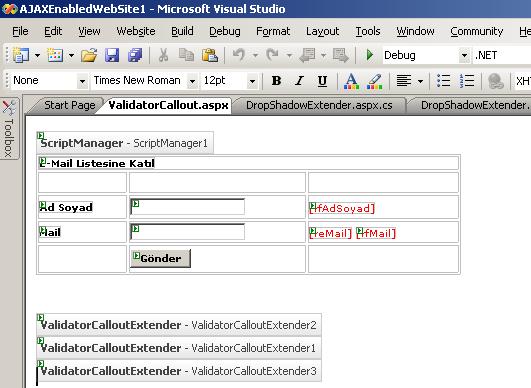Toggle Bold formatting

click(x=276, y=81)
